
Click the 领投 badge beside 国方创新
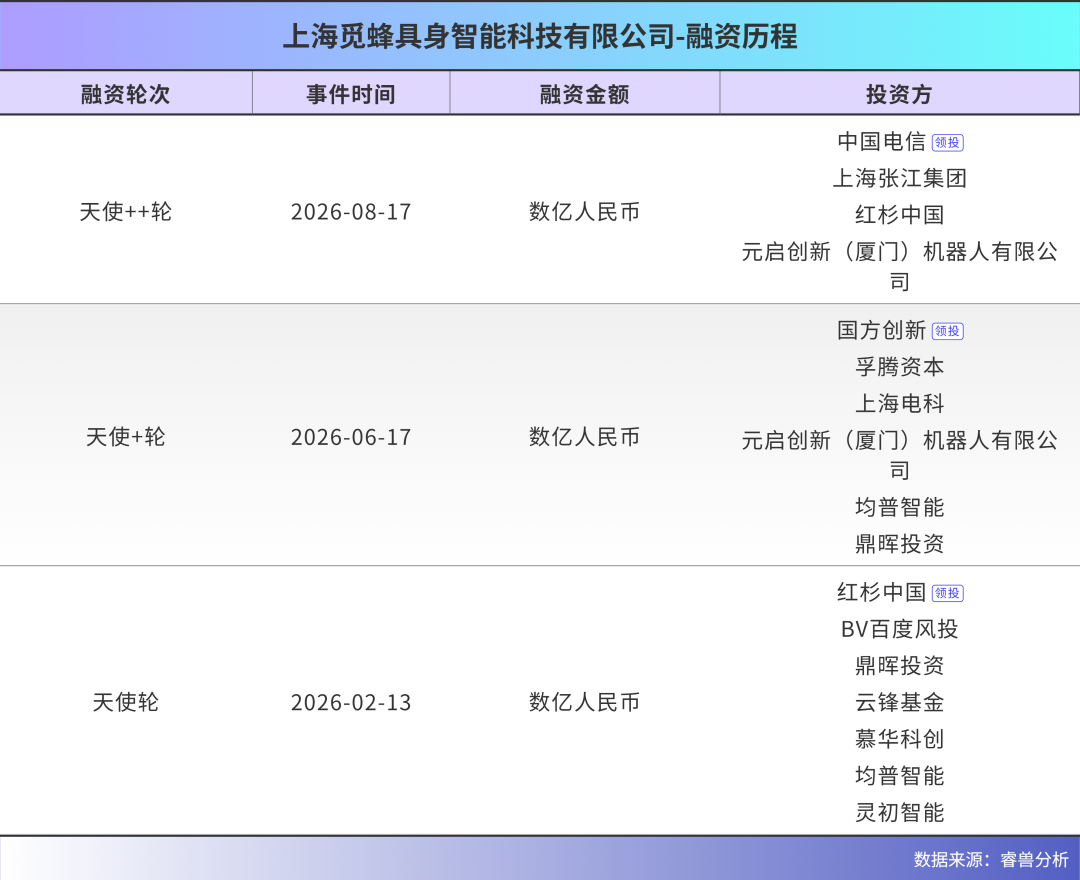[947, 331]
